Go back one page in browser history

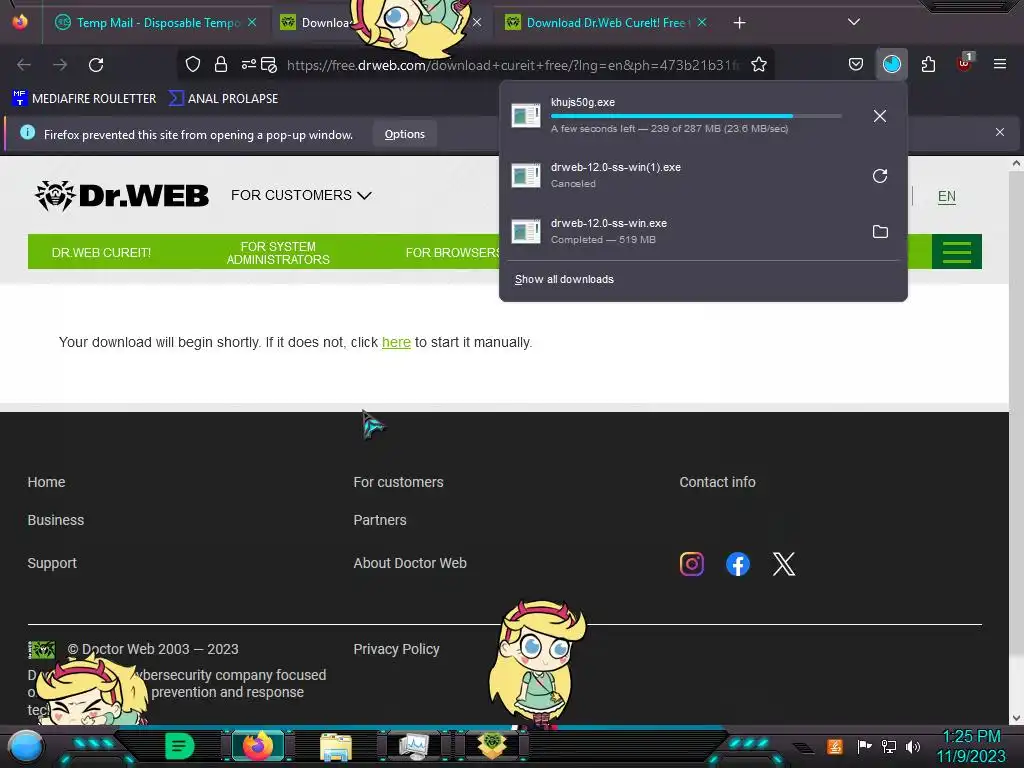24,65
